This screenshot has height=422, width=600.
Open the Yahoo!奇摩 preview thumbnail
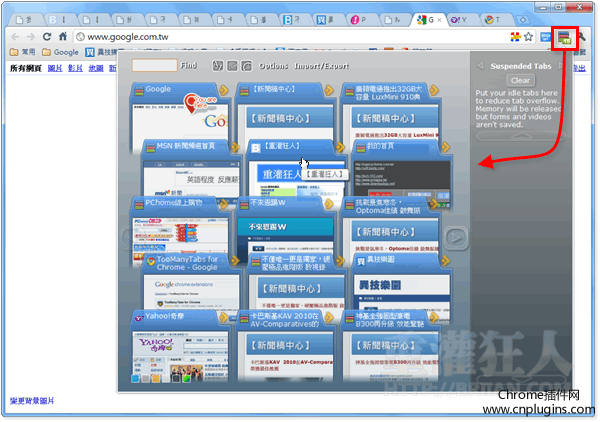click(180, 357)
